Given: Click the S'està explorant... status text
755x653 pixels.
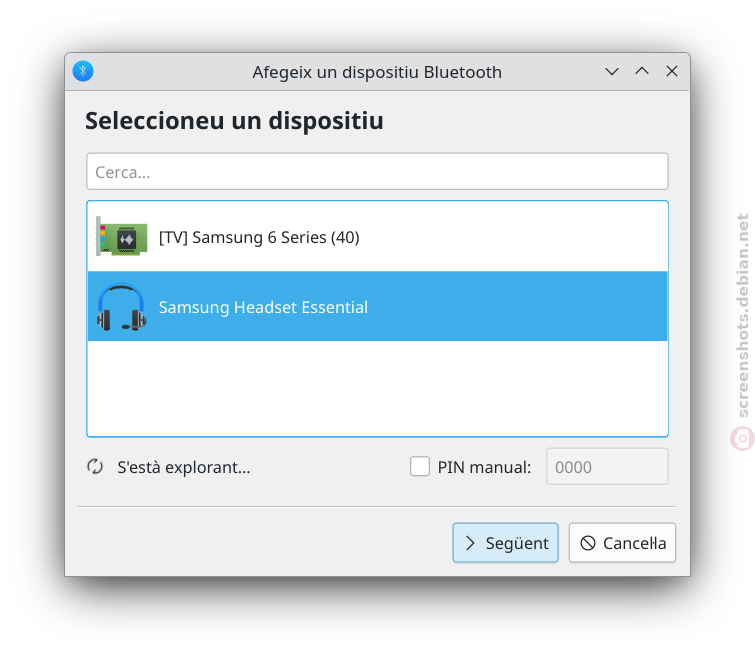Looking at the screenshot, I should pos(184,467).
